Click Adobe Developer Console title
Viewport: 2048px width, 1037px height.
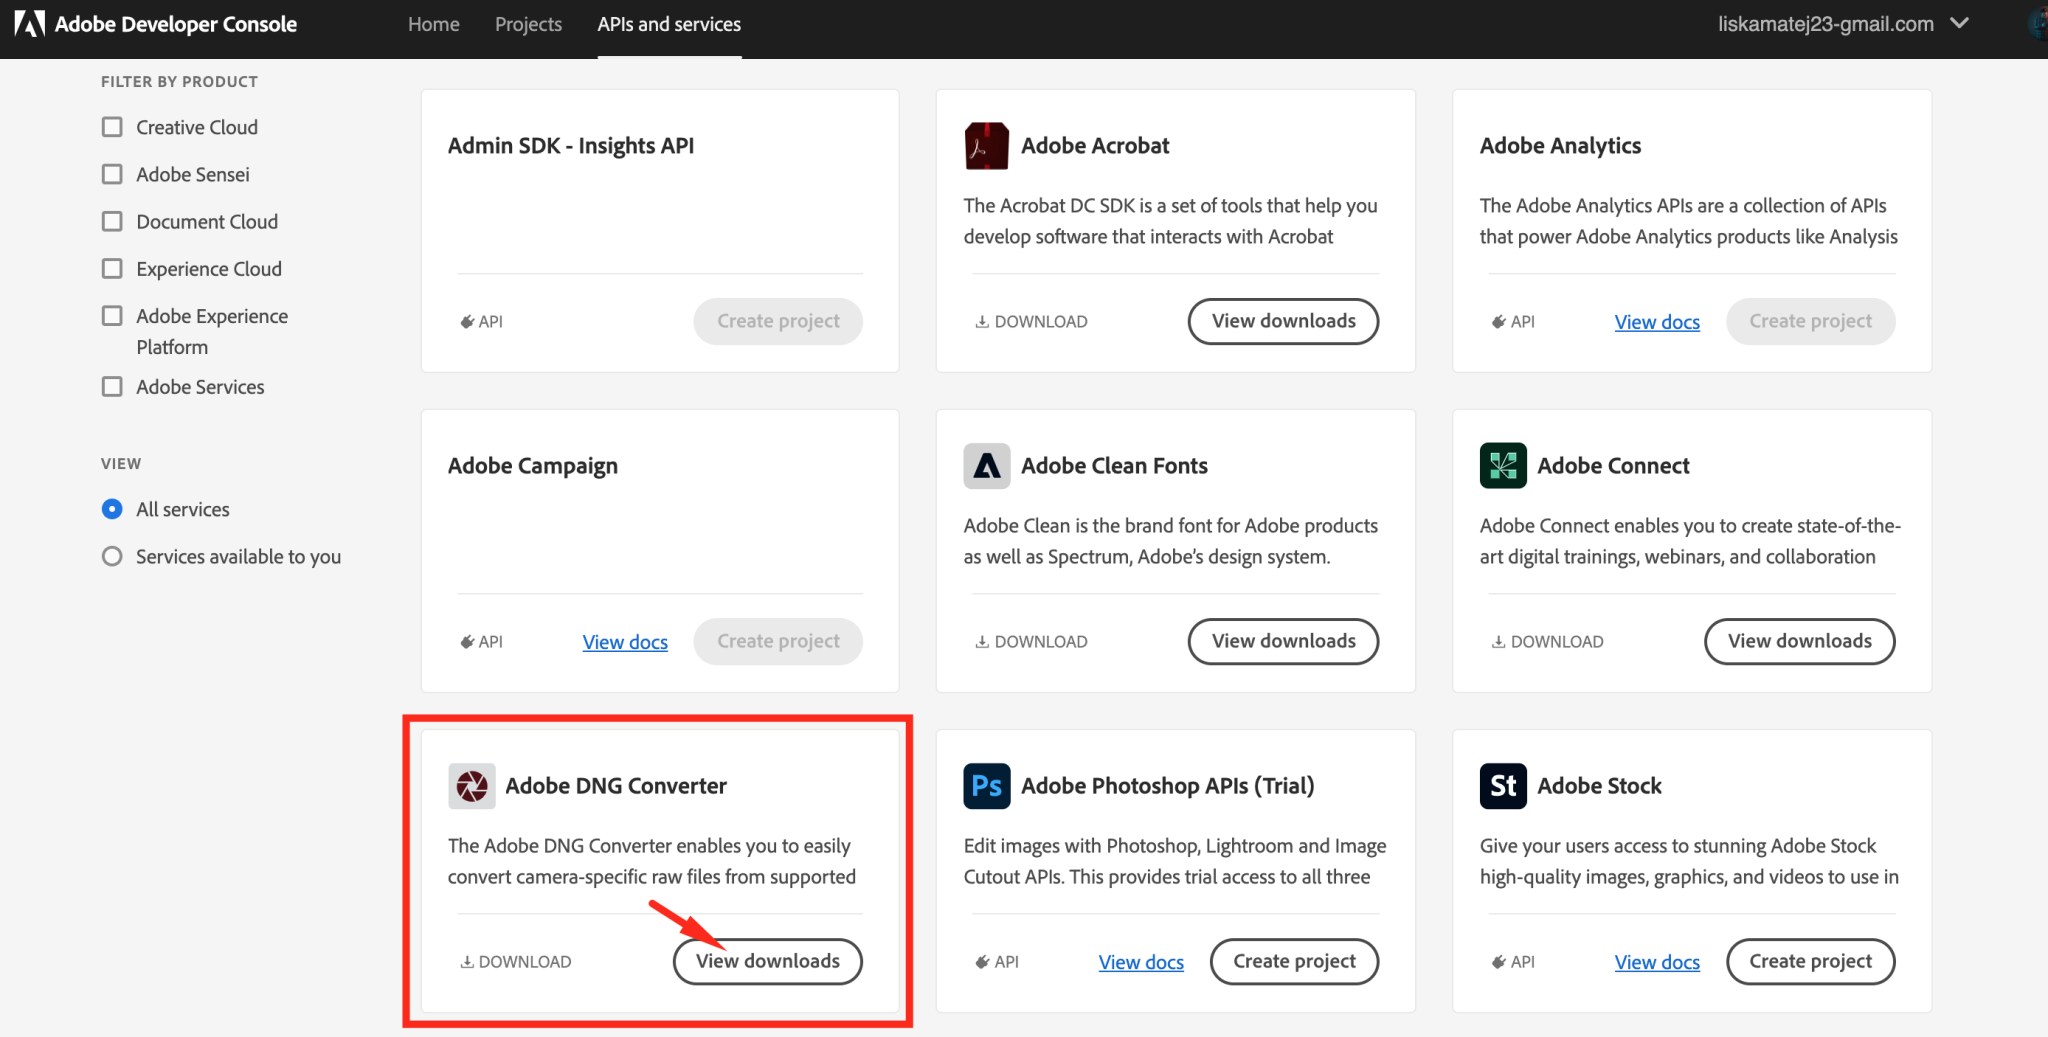pos(176,24)
